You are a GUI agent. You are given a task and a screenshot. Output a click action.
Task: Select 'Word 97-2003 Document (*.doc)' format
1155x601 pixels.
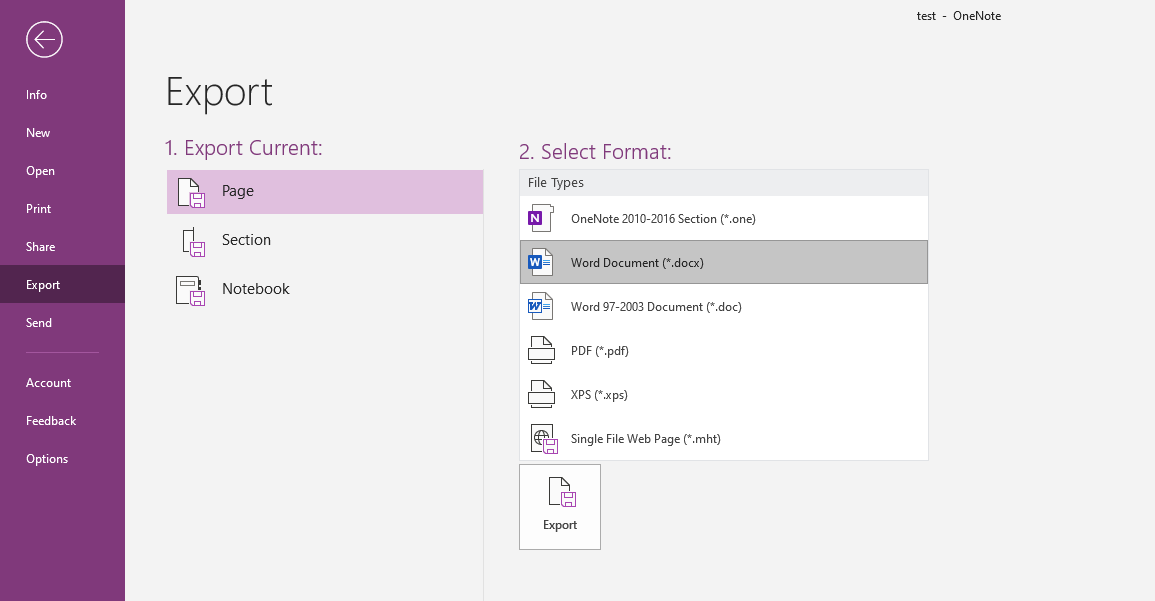723,306
